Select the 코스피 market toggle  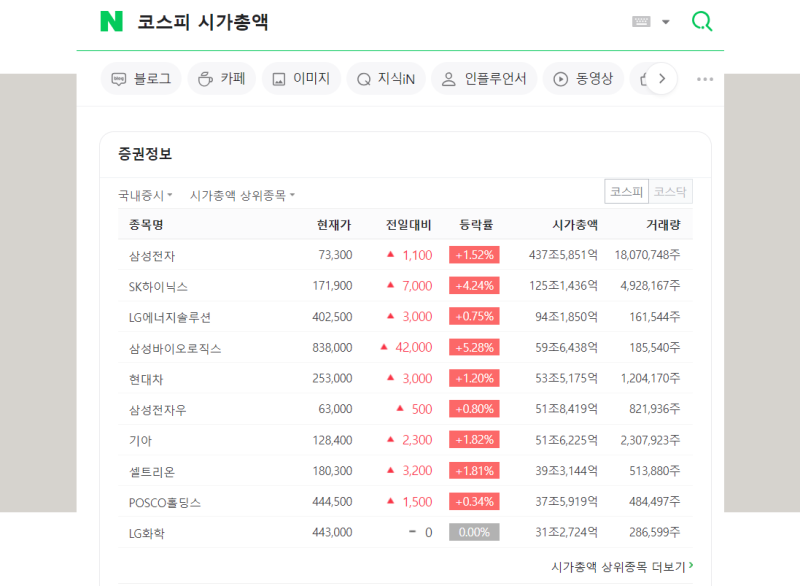(x=627, y=192)
